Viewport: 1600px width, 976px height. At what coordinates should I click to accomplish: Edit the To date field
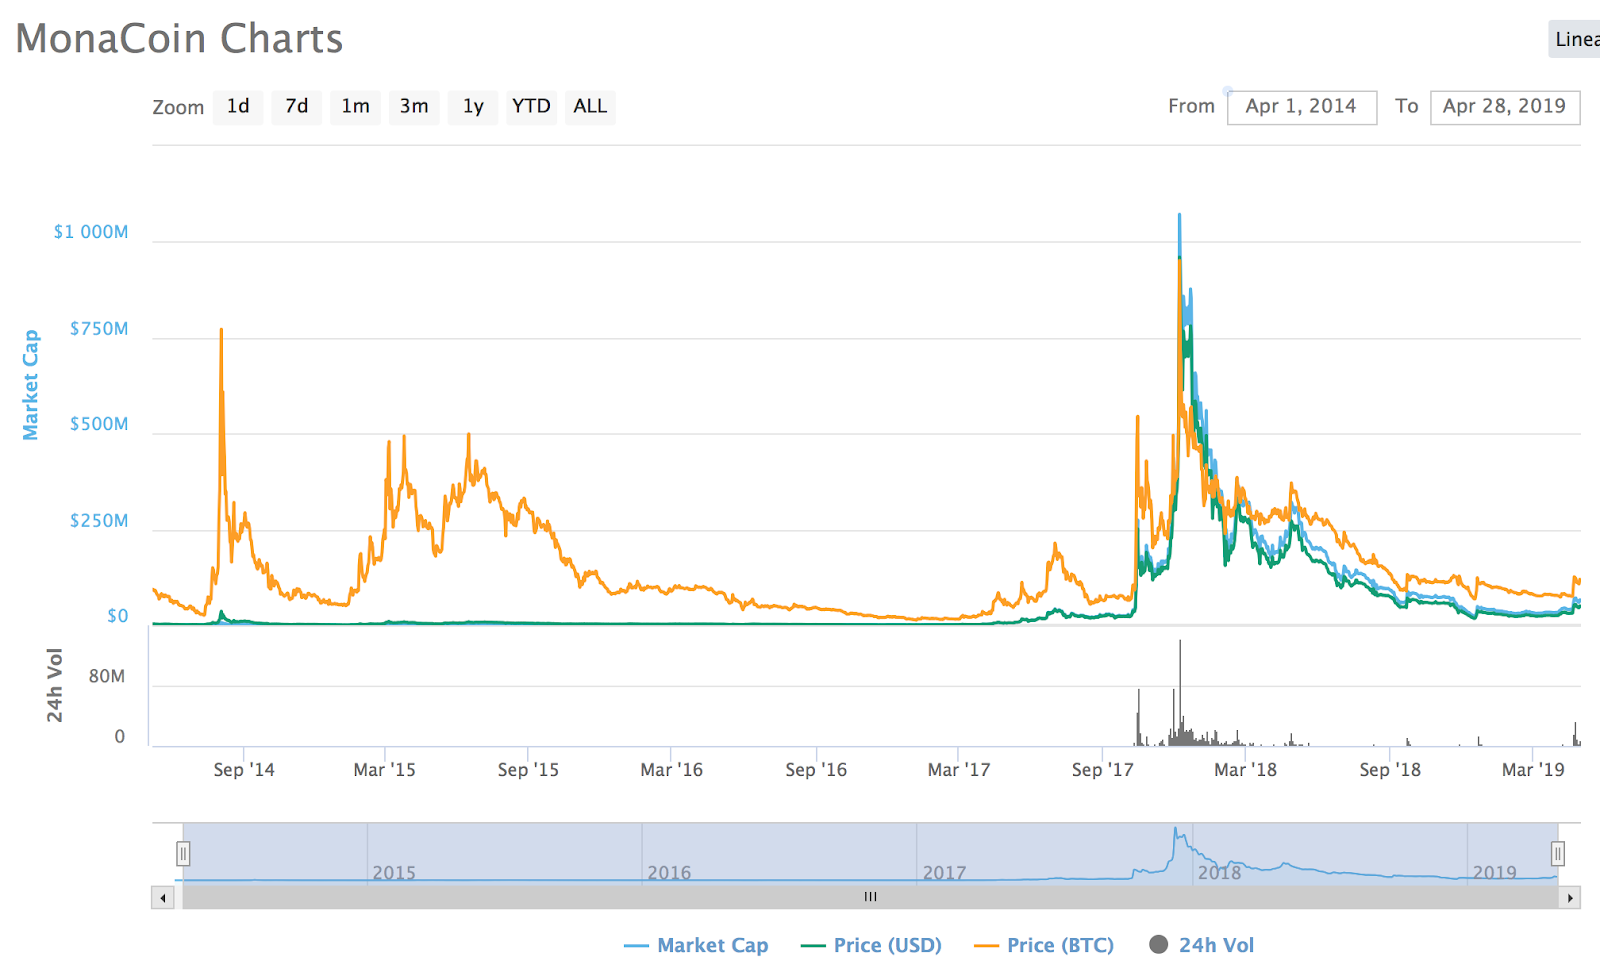tap(1505, 107)
